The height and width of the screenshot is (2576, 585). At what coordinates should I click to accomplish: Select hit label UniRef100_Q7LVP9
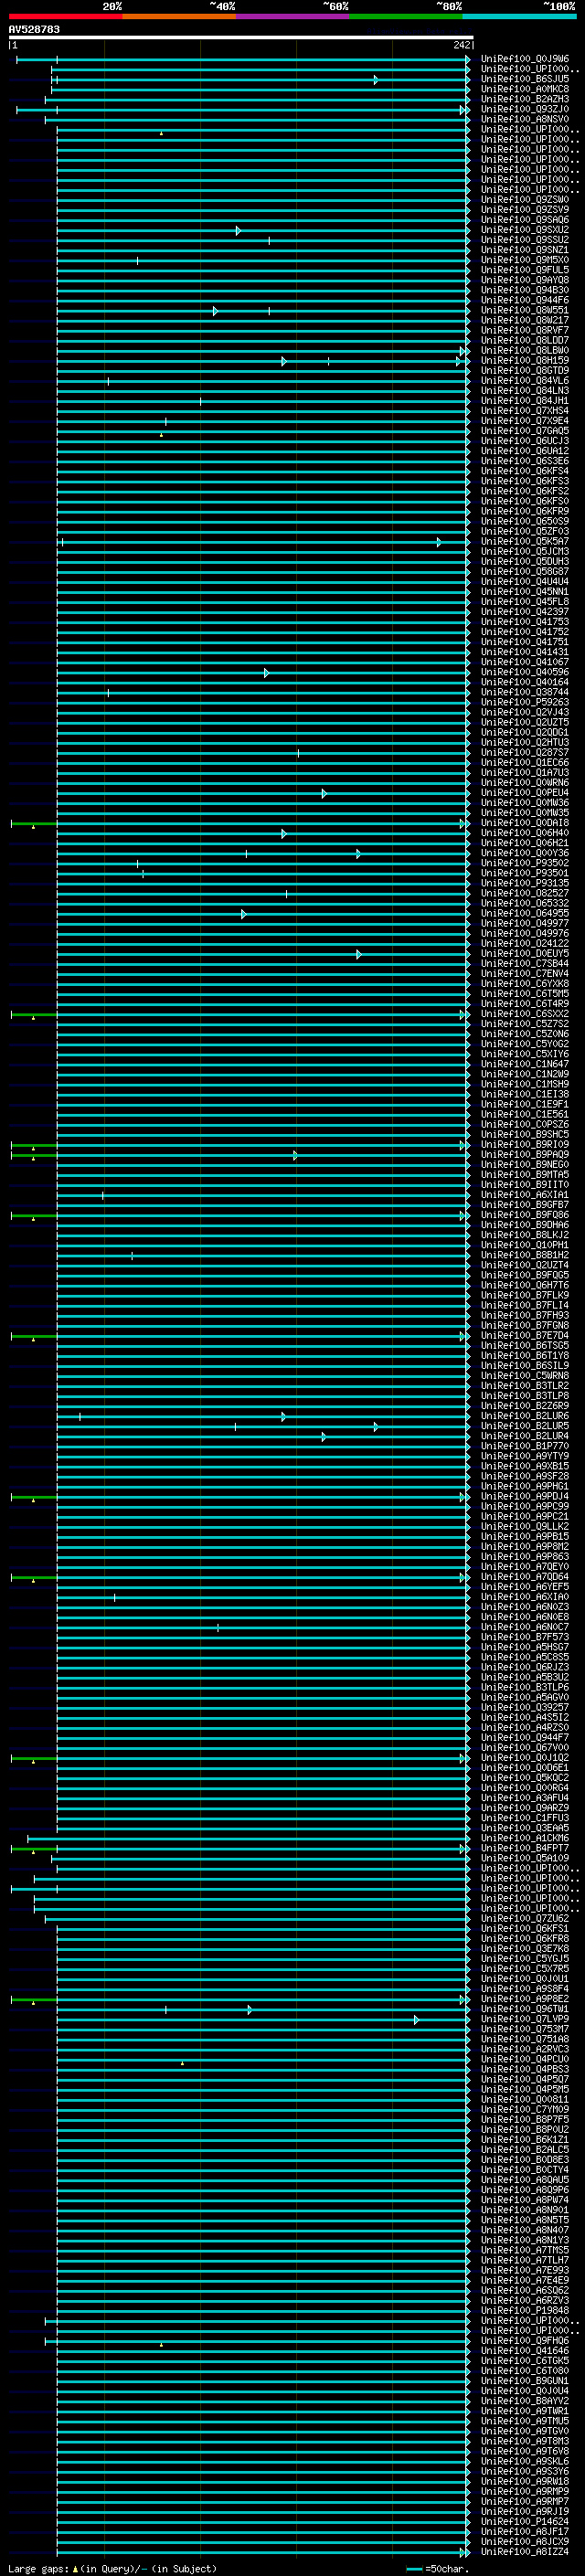[x=525, y=2019]
